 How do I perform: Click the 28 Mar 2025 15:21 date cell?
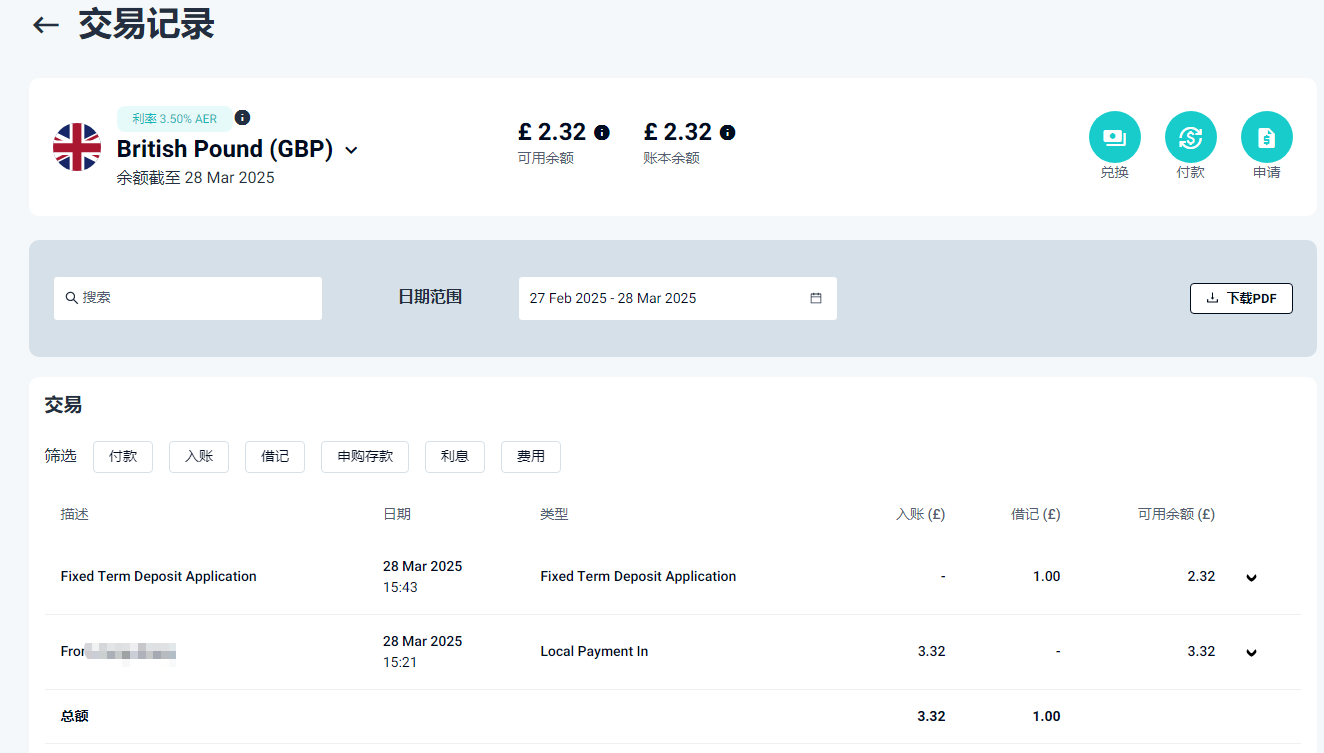click(423, 651)
